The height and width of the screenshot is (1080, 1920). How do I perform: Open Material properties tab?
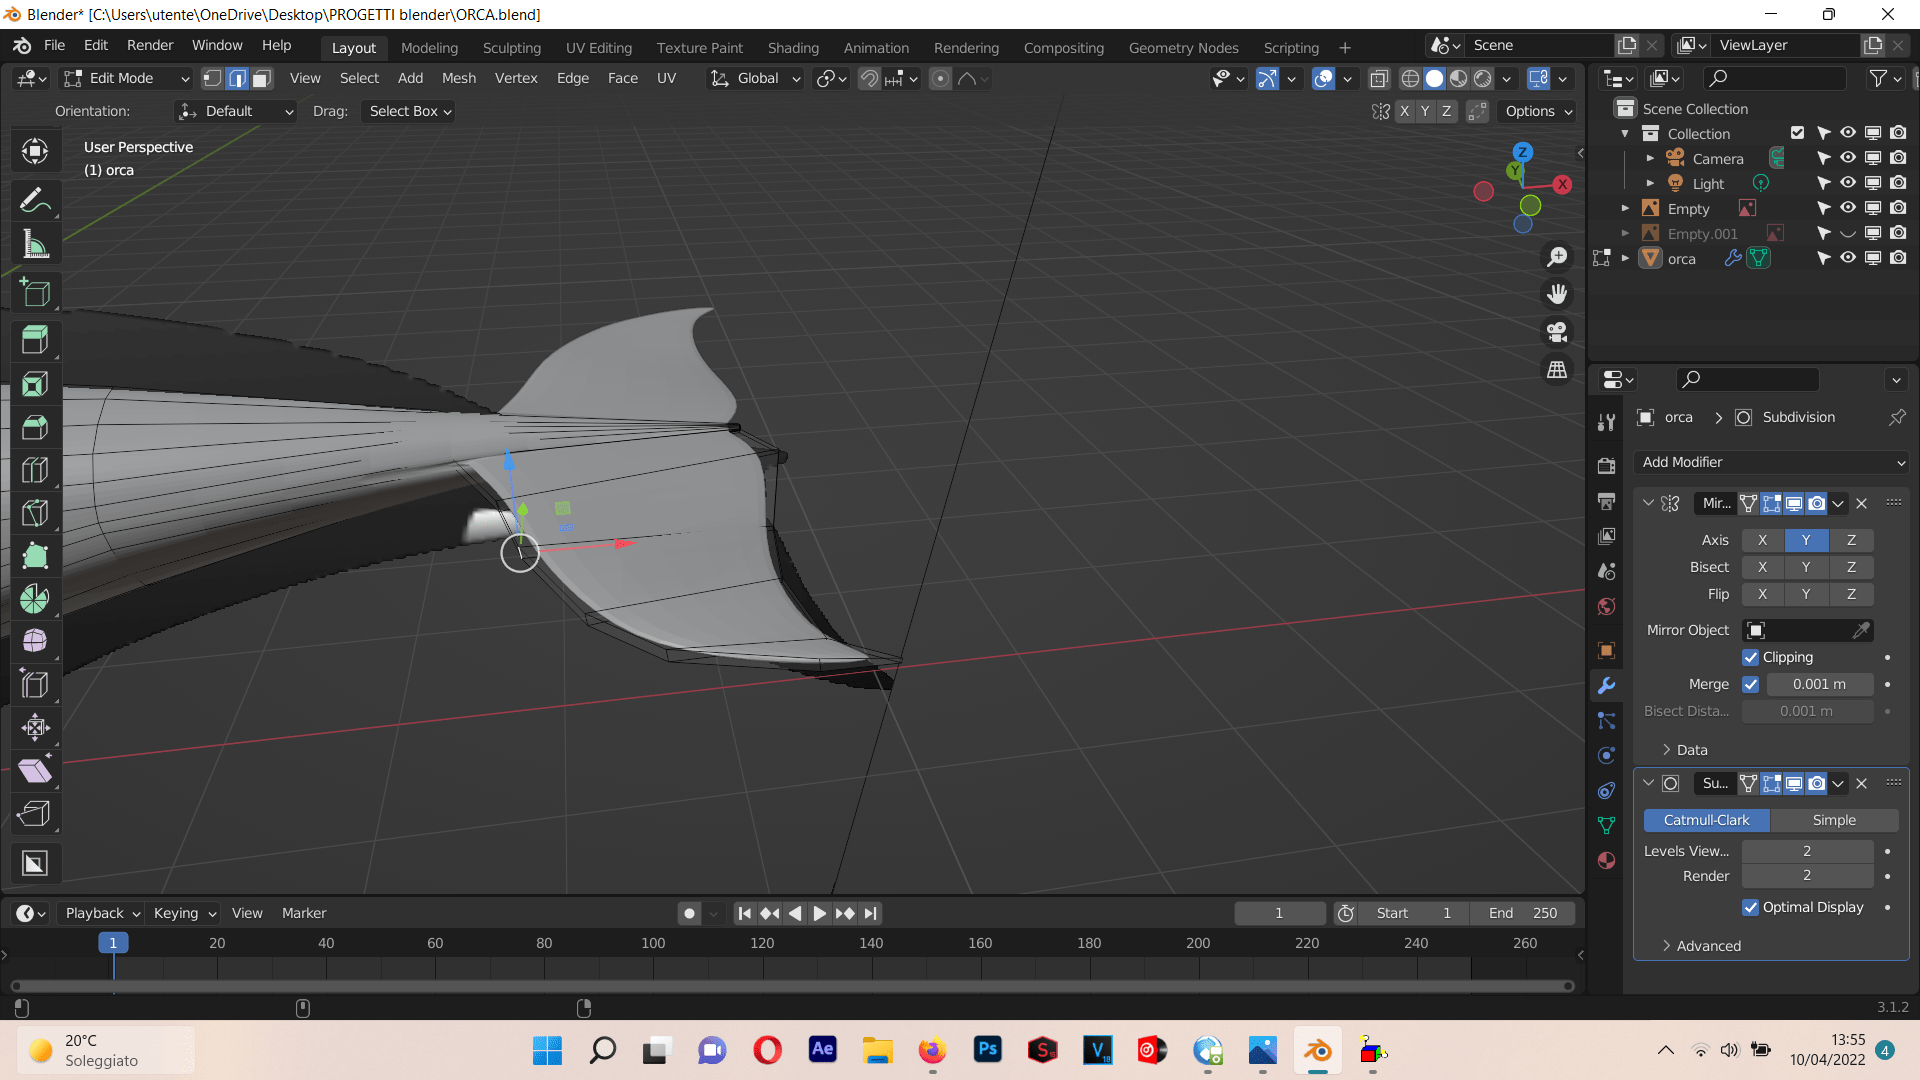tap(1606, 861)
